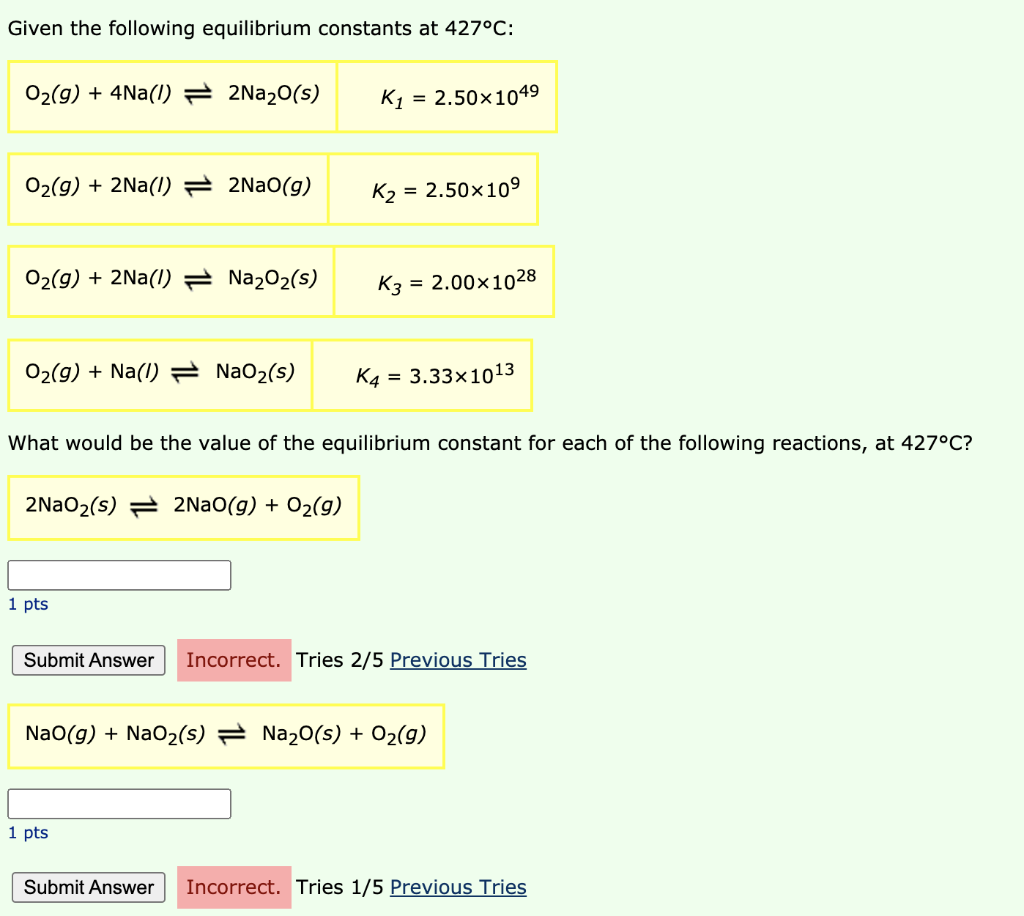This screenshot has width=1024, height=916.
Task: Click the second Submit Answer button
Action: (x=88, y=887)
